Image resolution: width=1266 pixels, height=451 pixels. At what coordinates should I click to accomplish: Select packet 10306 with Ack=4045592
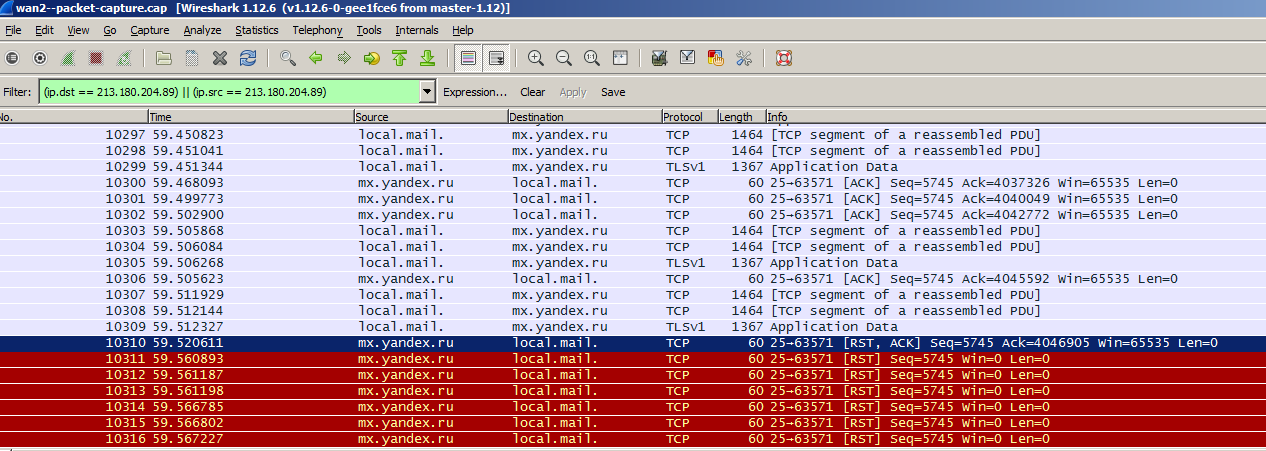point(633,278)
